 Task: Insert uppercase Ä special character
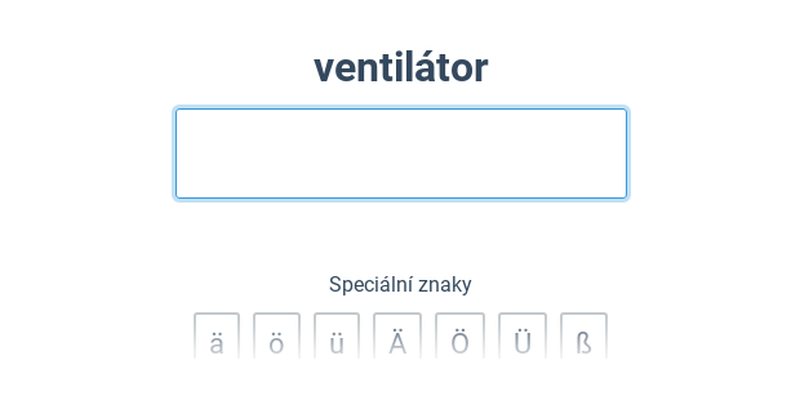397,338
